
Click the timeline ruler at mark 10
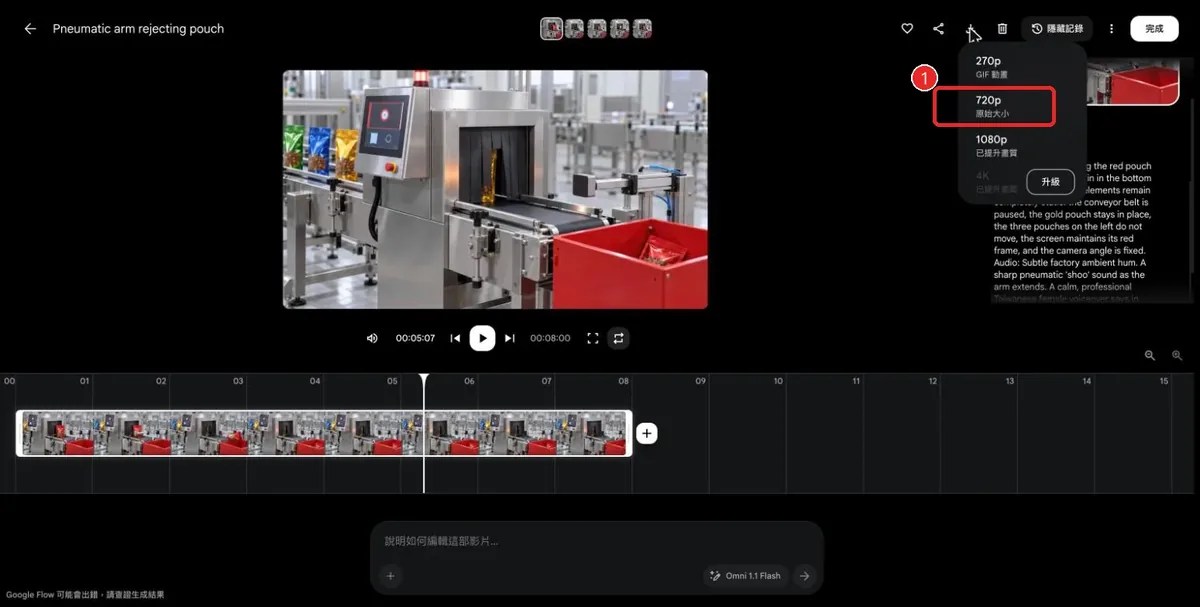[778, 381]
